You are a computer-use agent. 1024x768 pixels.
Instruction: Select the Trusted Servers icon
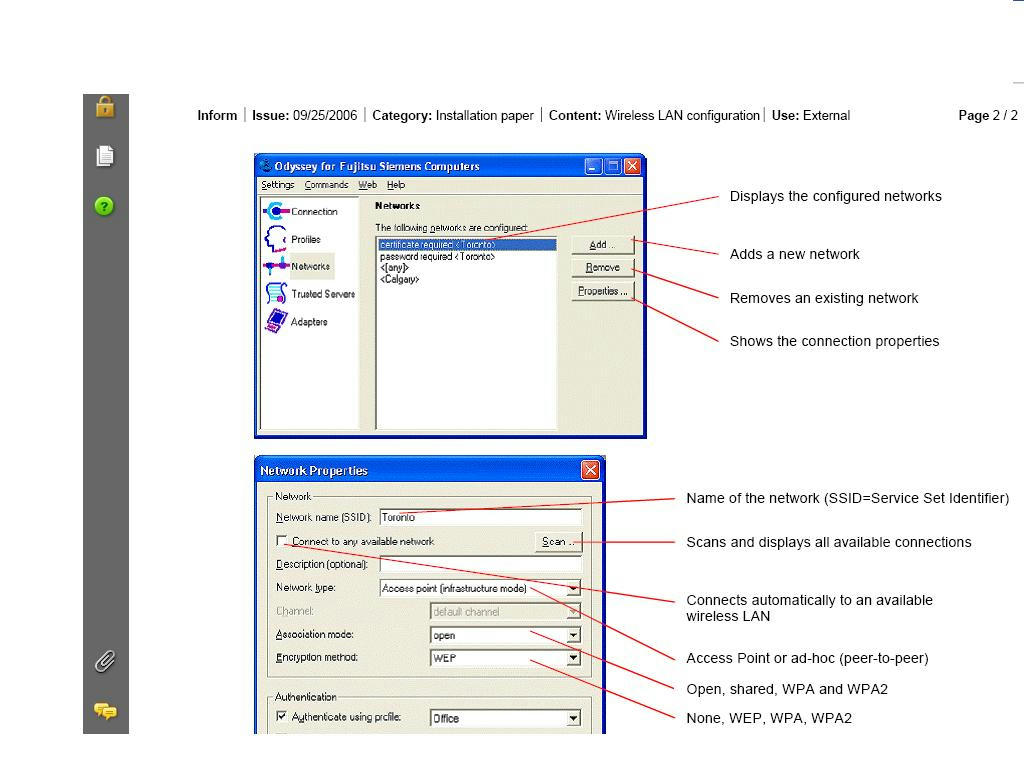point(276,294)
